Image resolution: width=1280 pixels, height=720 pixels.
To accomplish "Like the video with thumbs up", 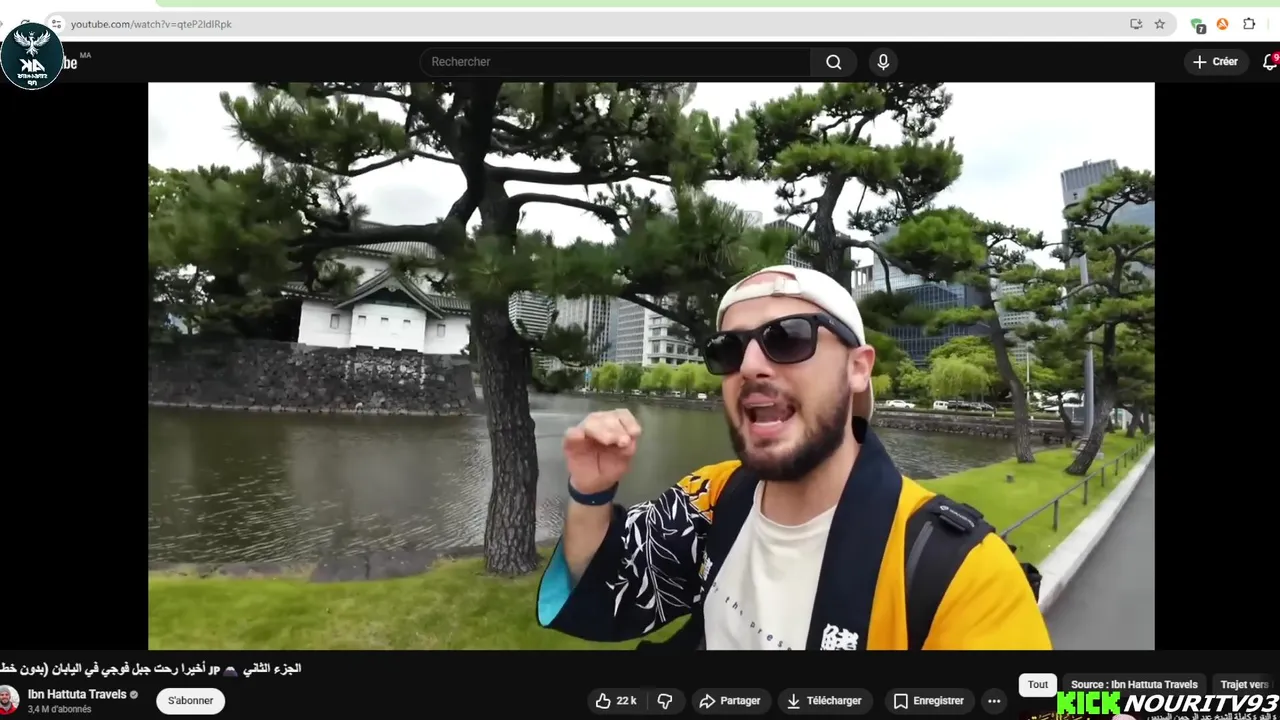I will [616, 701].
